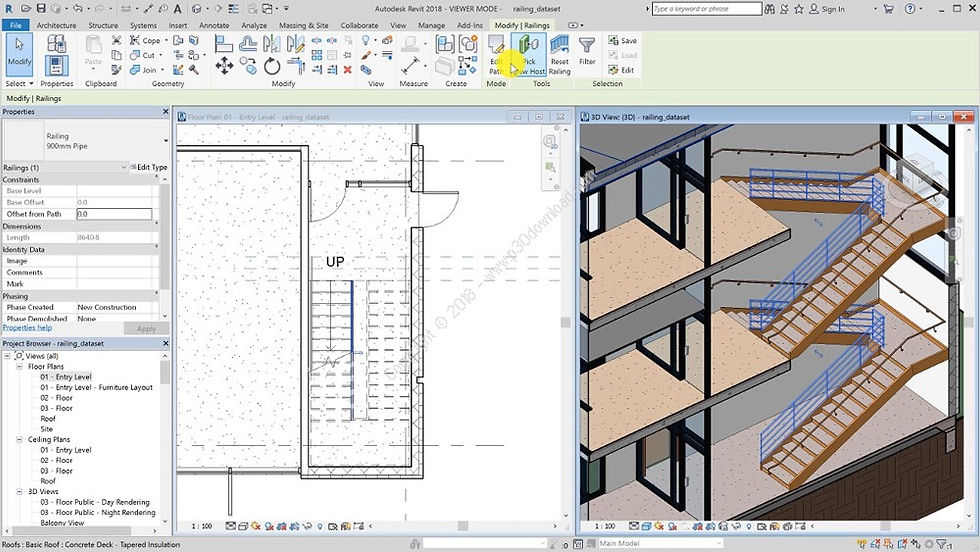The image size is (980, 552).
Task: Click the Align tool in Modify panel
Action: click(x=223, y=43)
